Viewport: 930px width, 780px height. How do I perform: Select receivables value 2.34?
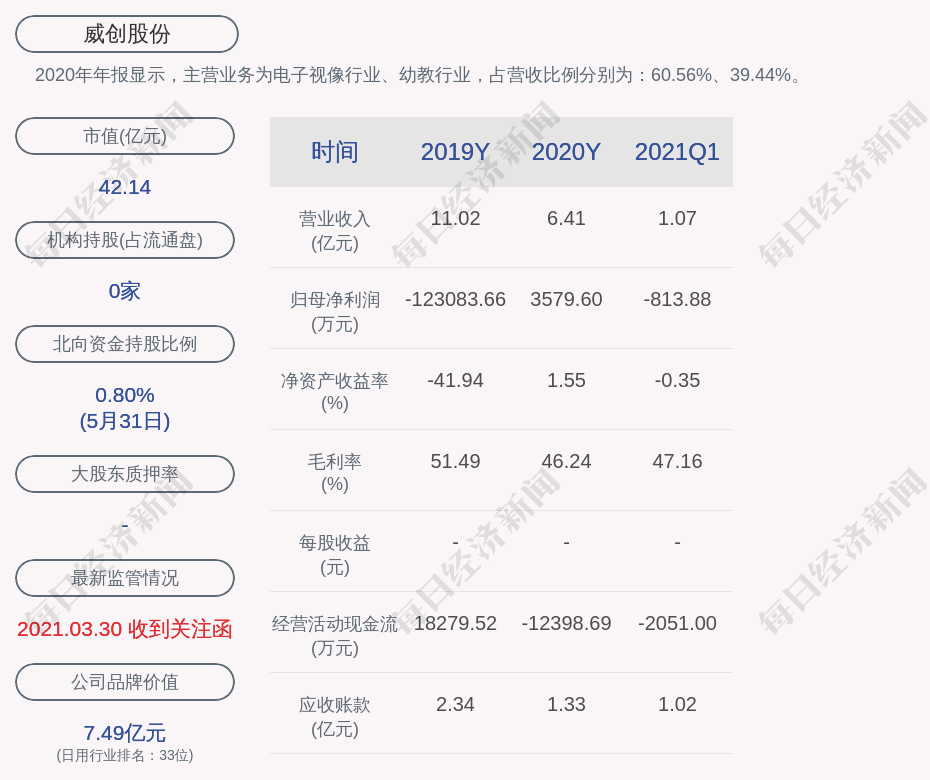click(x=455, y=705)
